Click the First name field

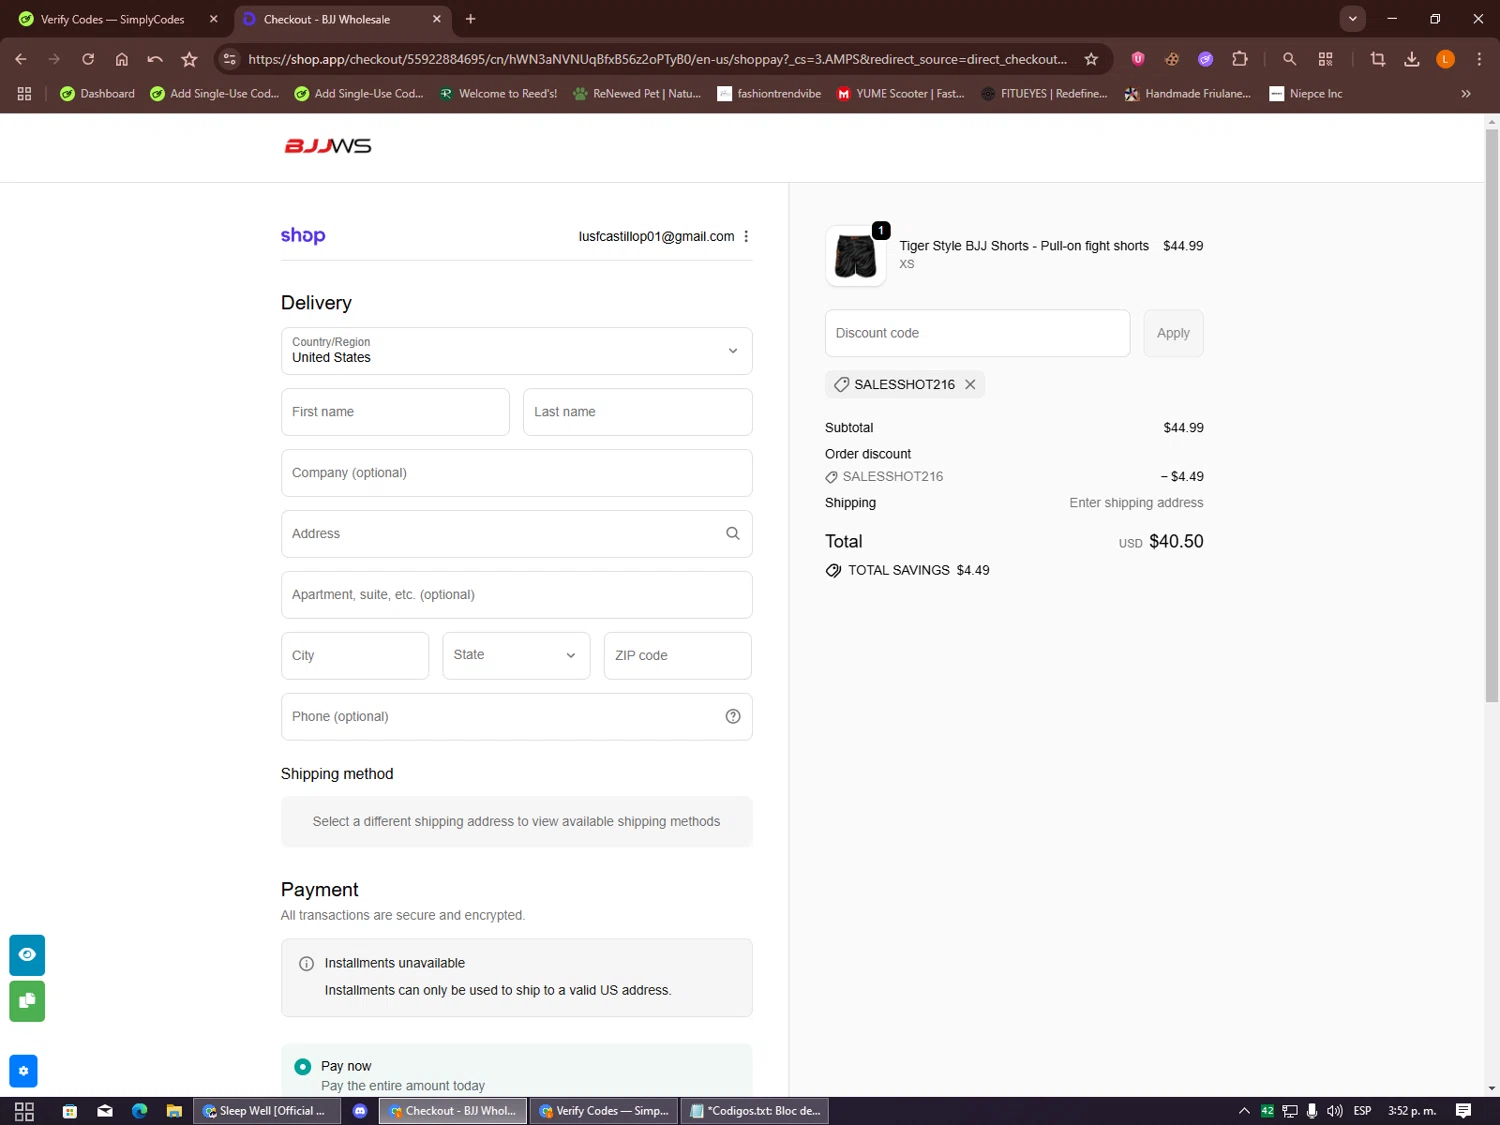coord(395,412)
